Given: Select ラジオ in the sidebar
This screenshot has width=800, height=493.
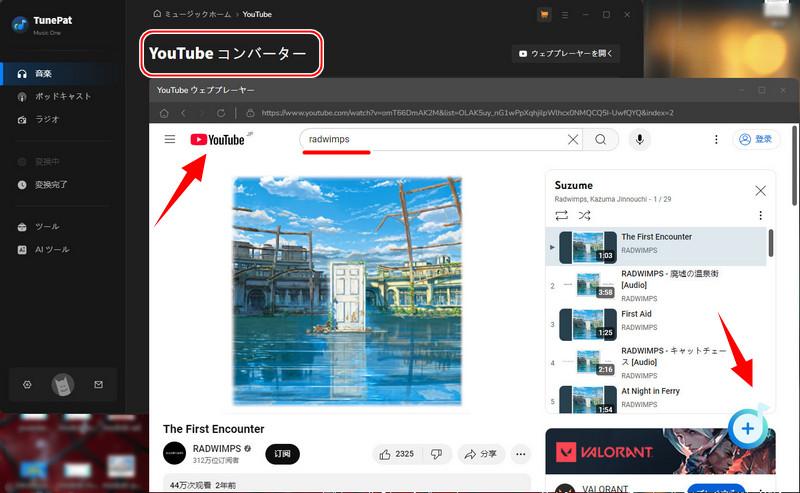Looking at the screenshot, I should click(x=61, y=119).
